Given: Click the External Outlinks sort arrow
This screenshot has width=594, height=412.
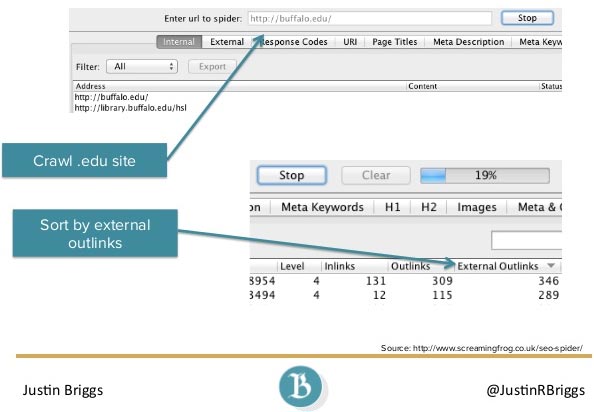Looking at the screenshot, I should 551,266.
